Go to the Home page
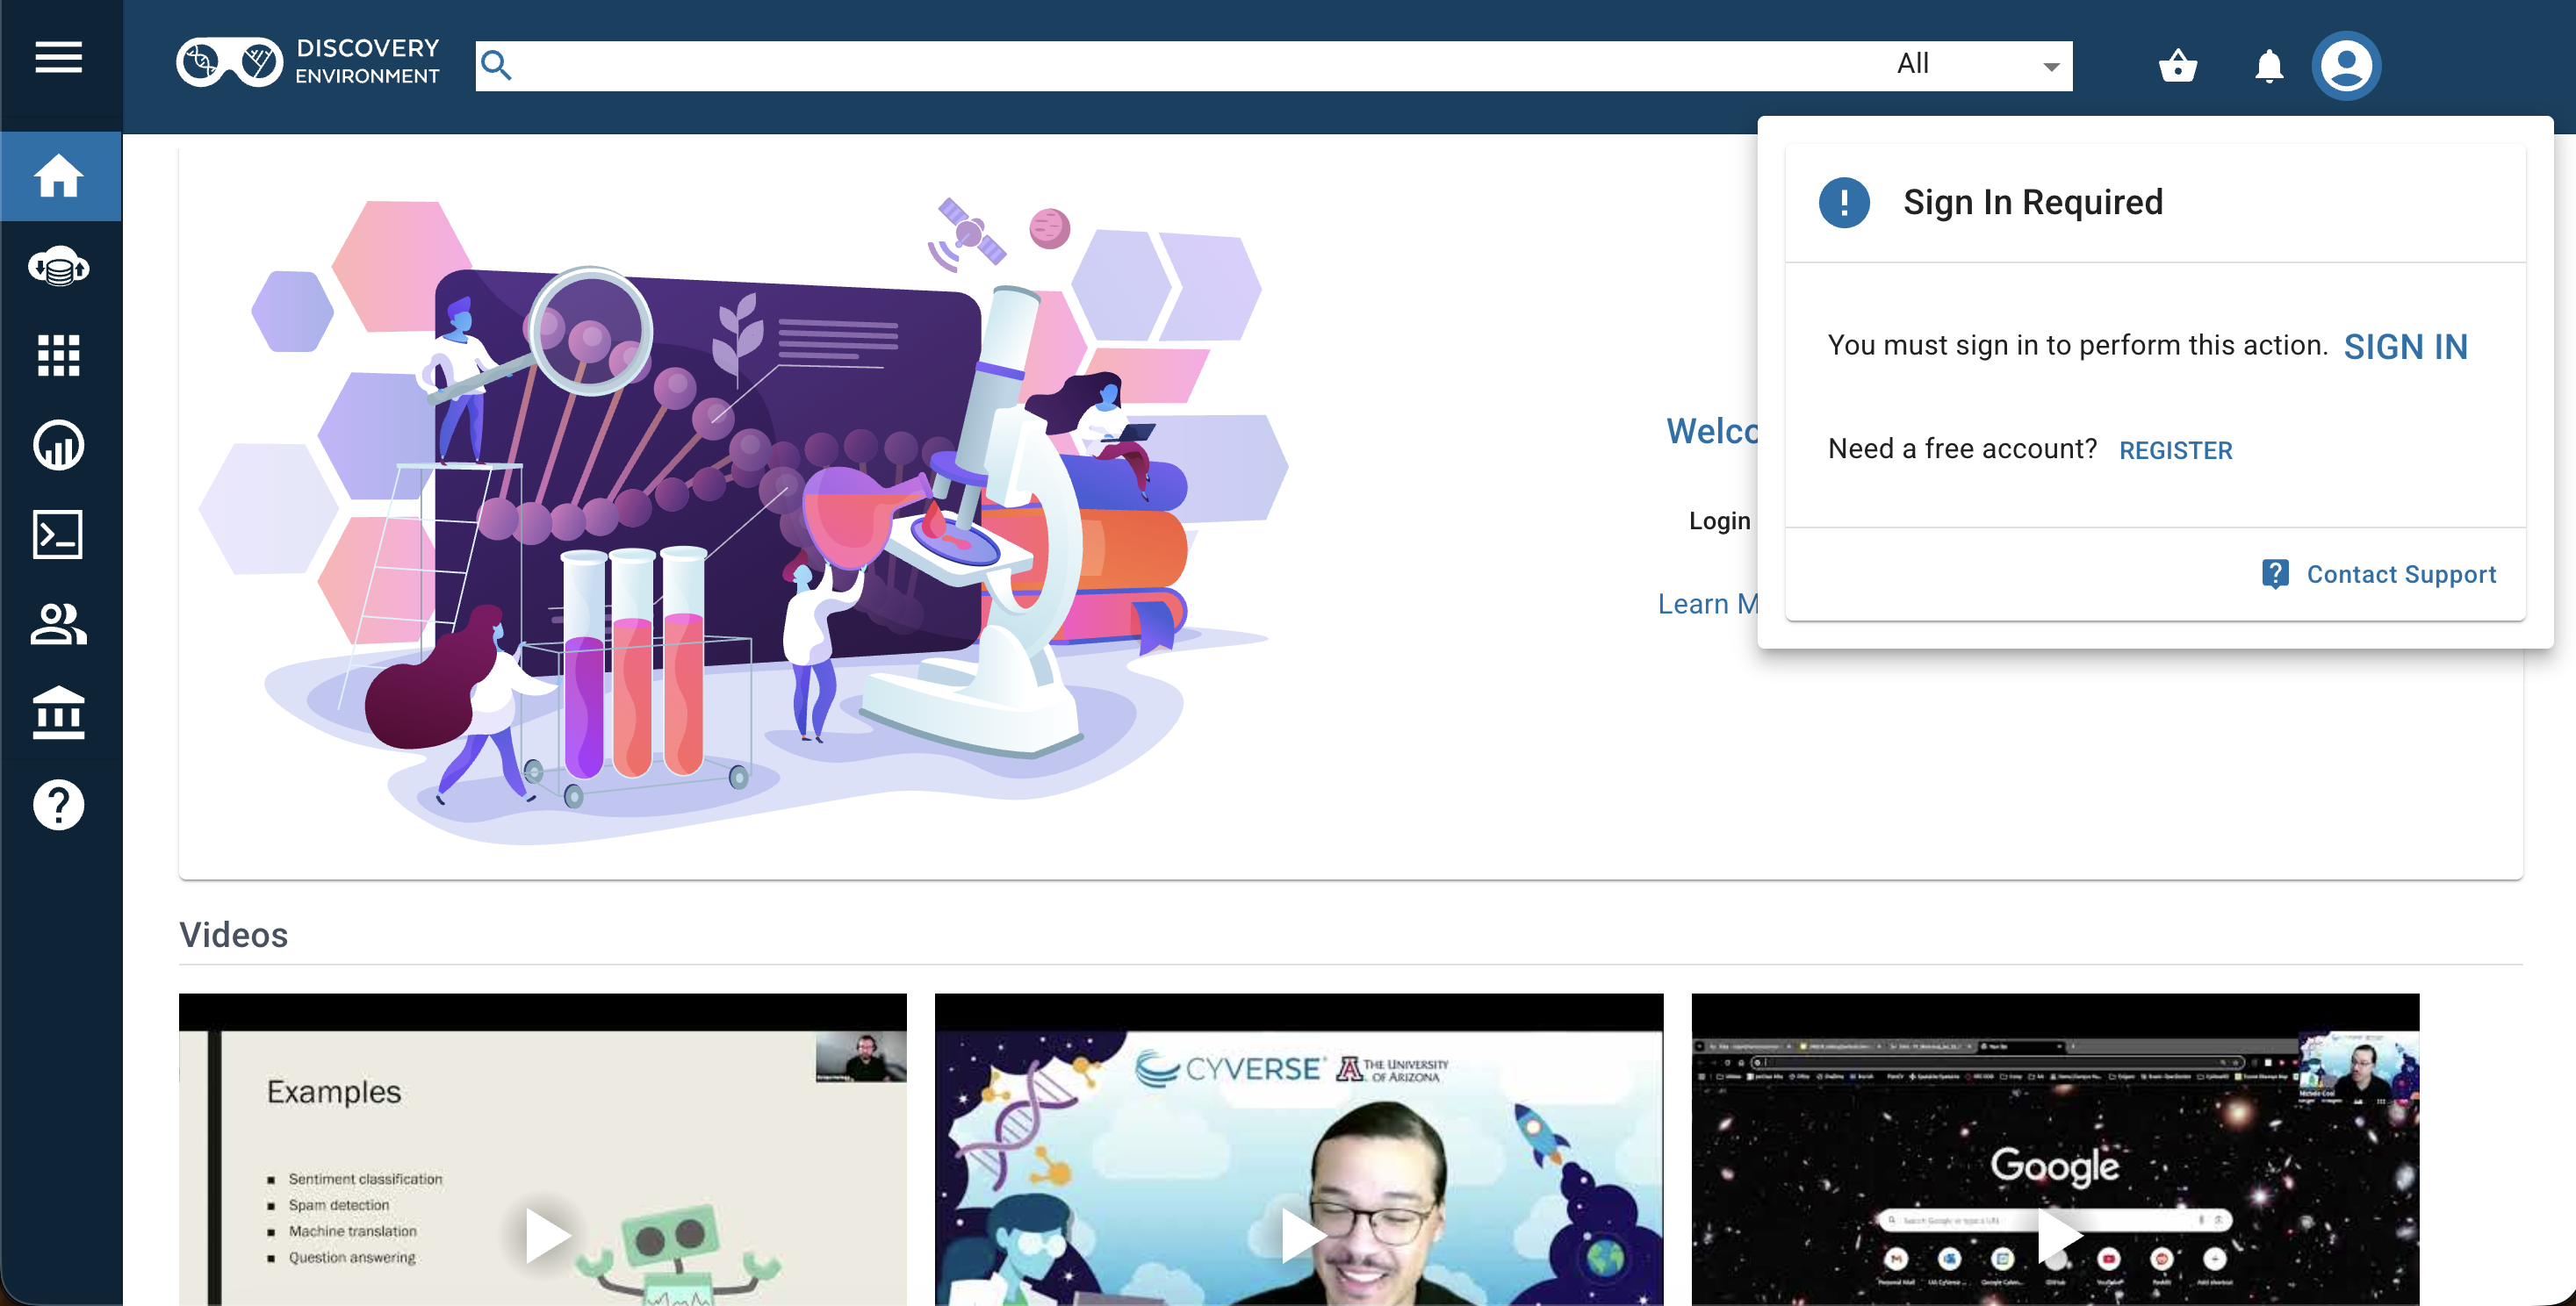 point(59,177)
